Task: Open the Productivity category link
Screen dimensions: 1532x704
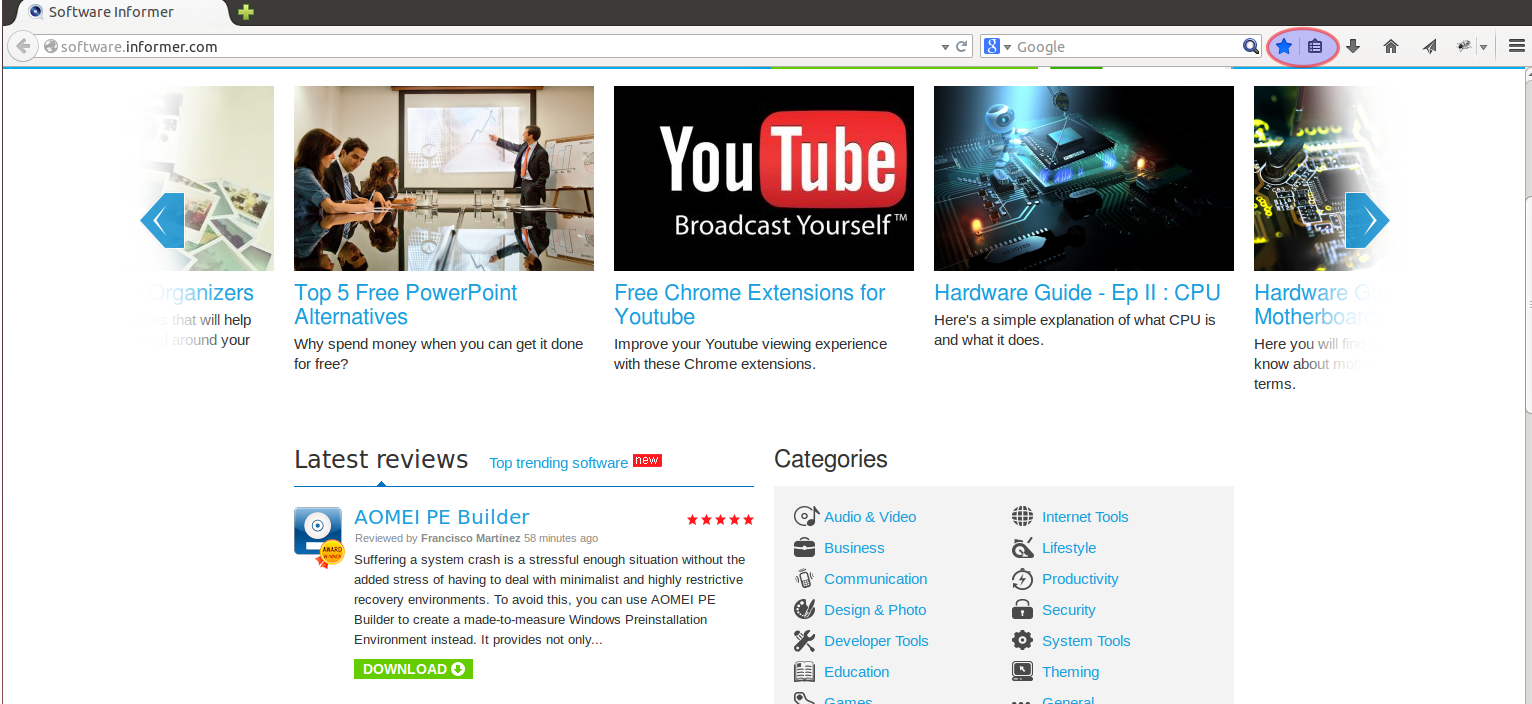Action: 1080,579
